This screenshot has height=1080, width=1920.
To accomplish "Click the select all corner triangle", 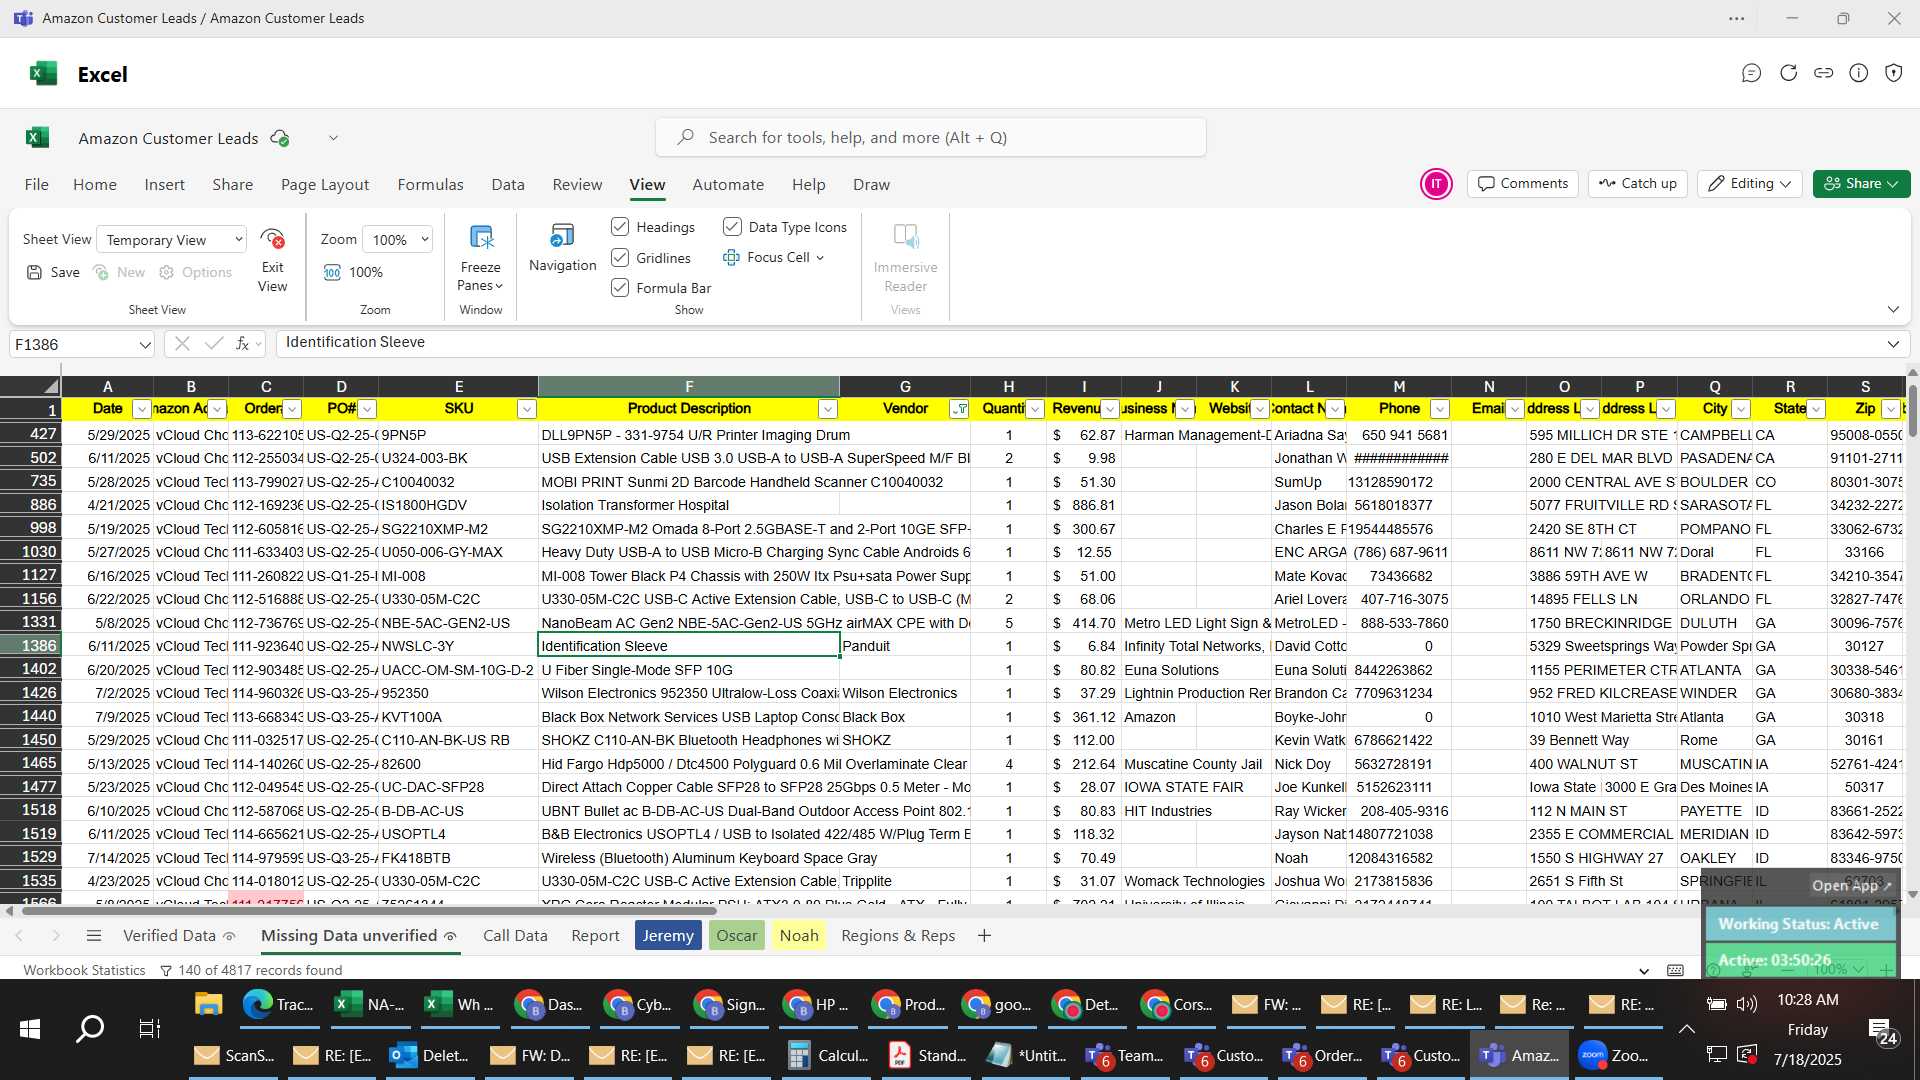I will click(x=50, y=387).
